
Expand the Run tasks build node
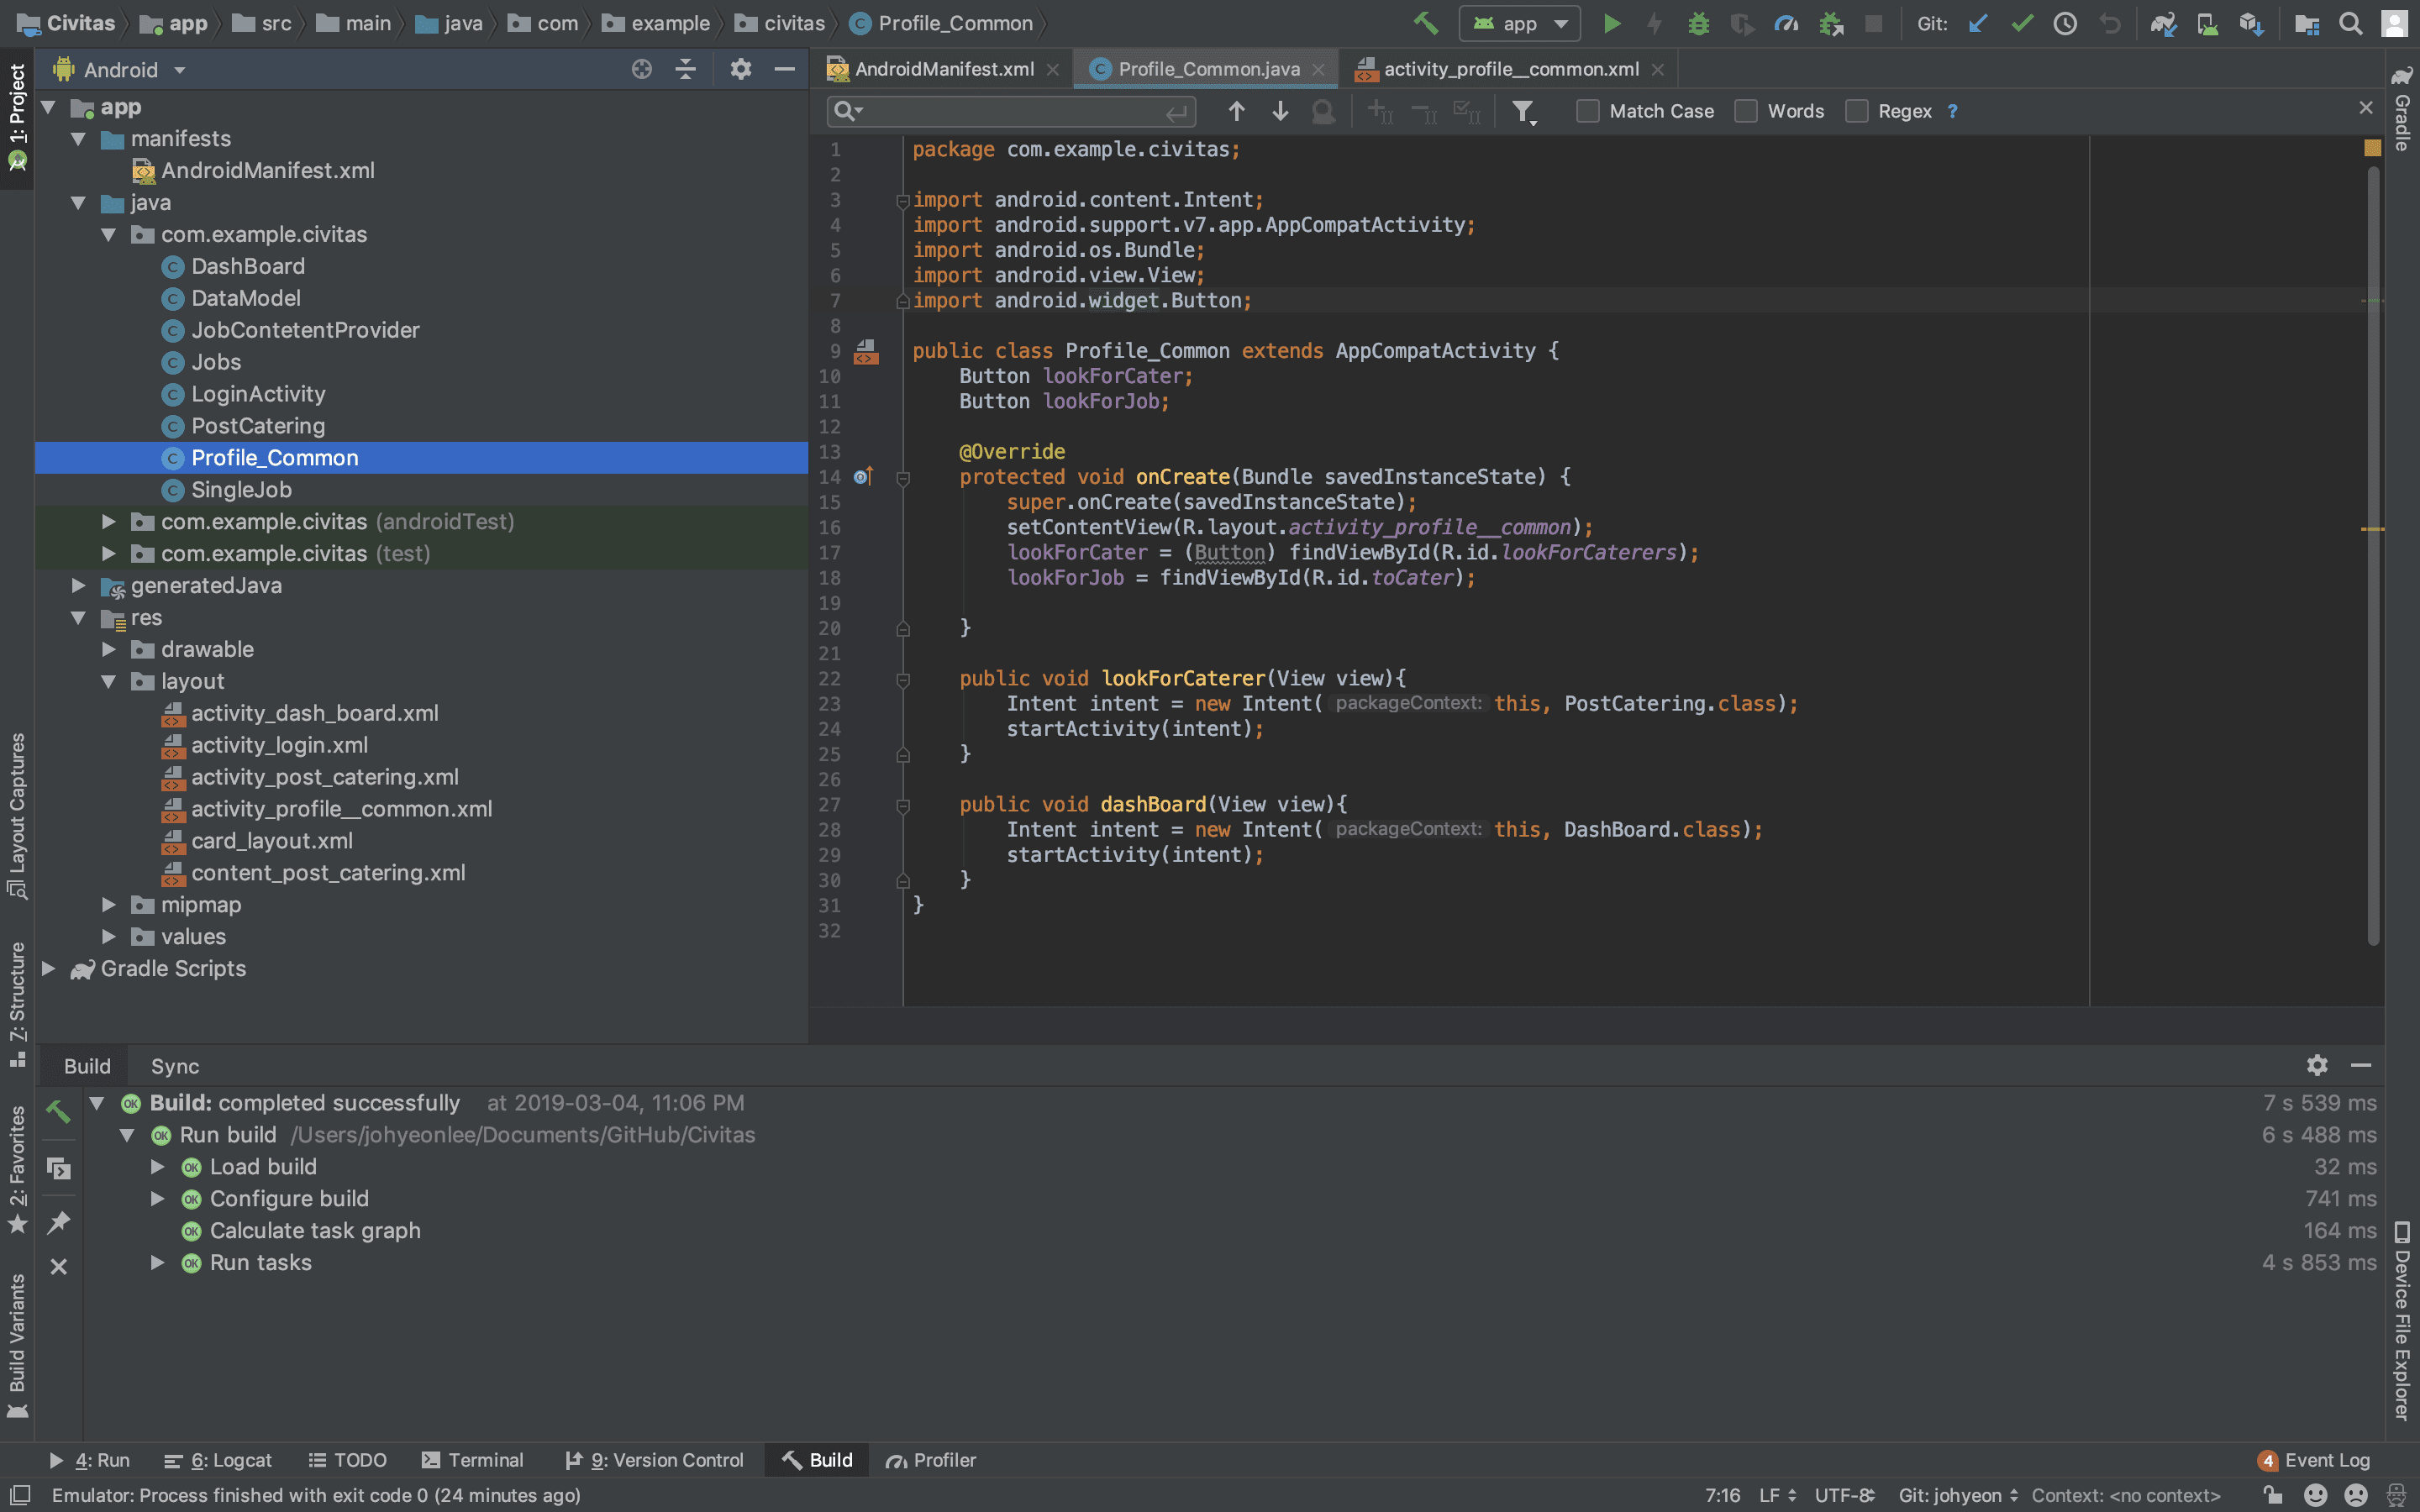click(158, 1262)
